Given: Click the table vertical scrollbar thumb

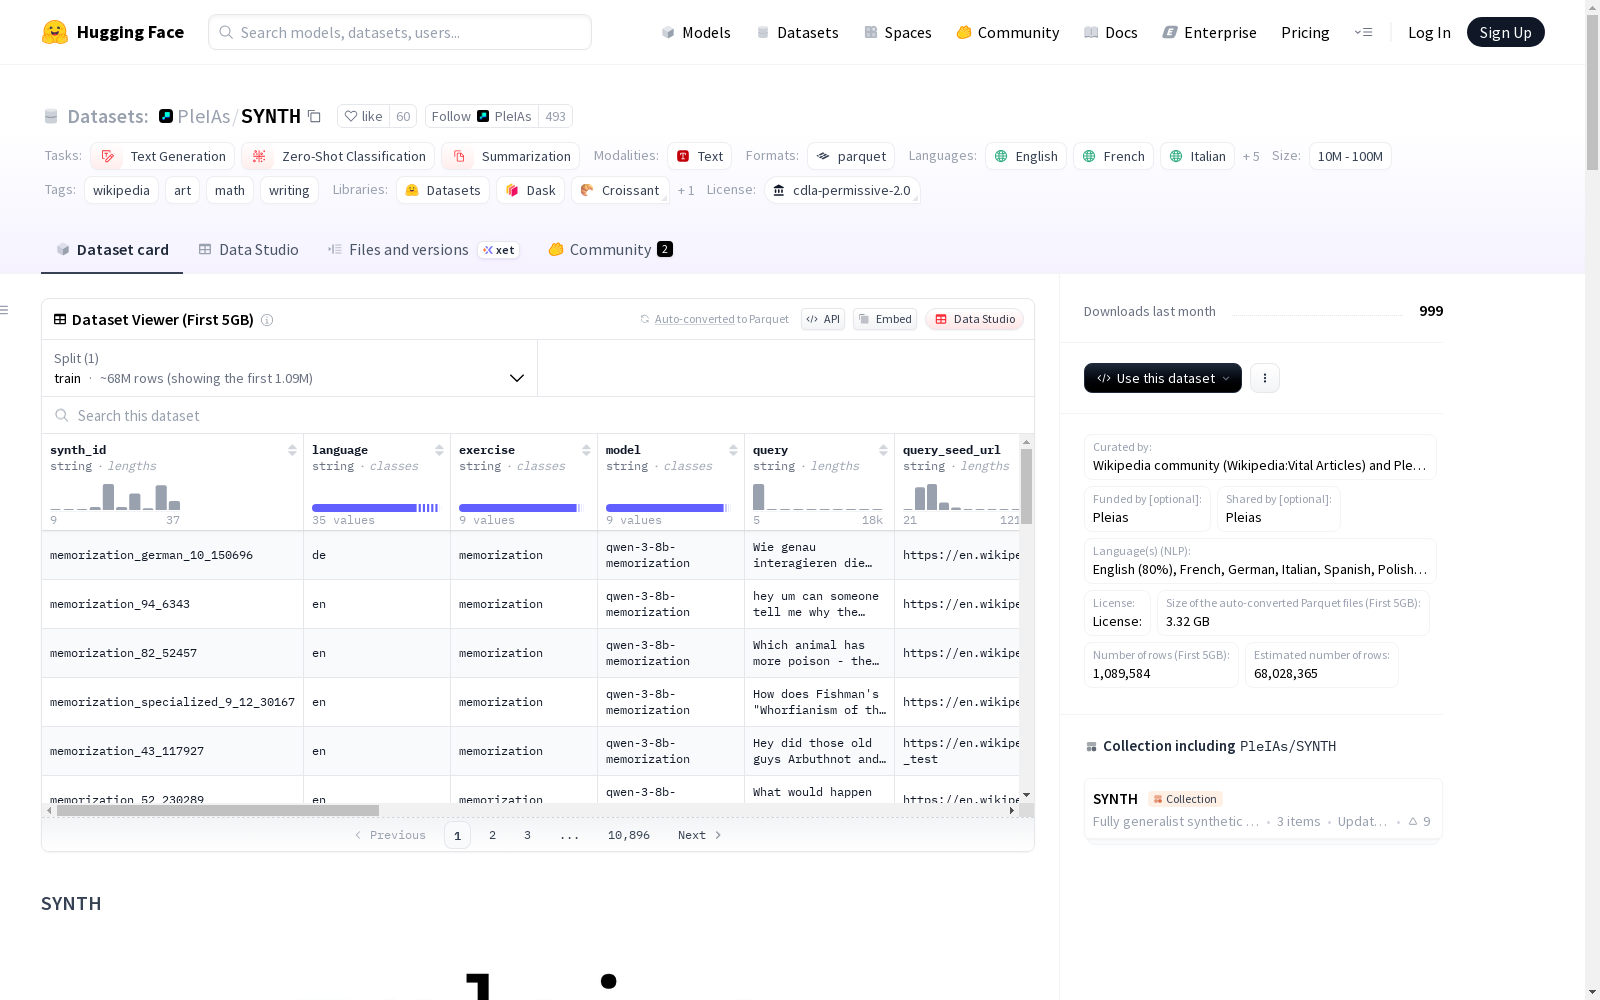Looking at the screenshot, I should (1026, 486).
